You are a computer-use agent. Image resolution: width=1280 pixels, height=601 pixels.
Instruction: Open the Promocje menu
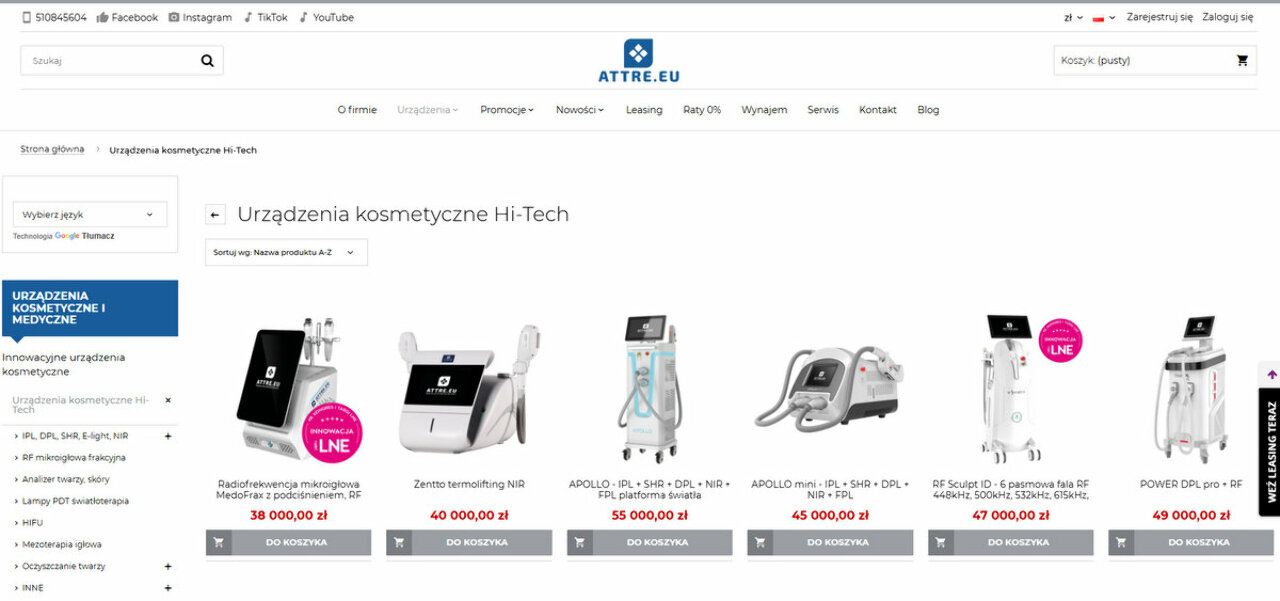(x=507, y=110)
